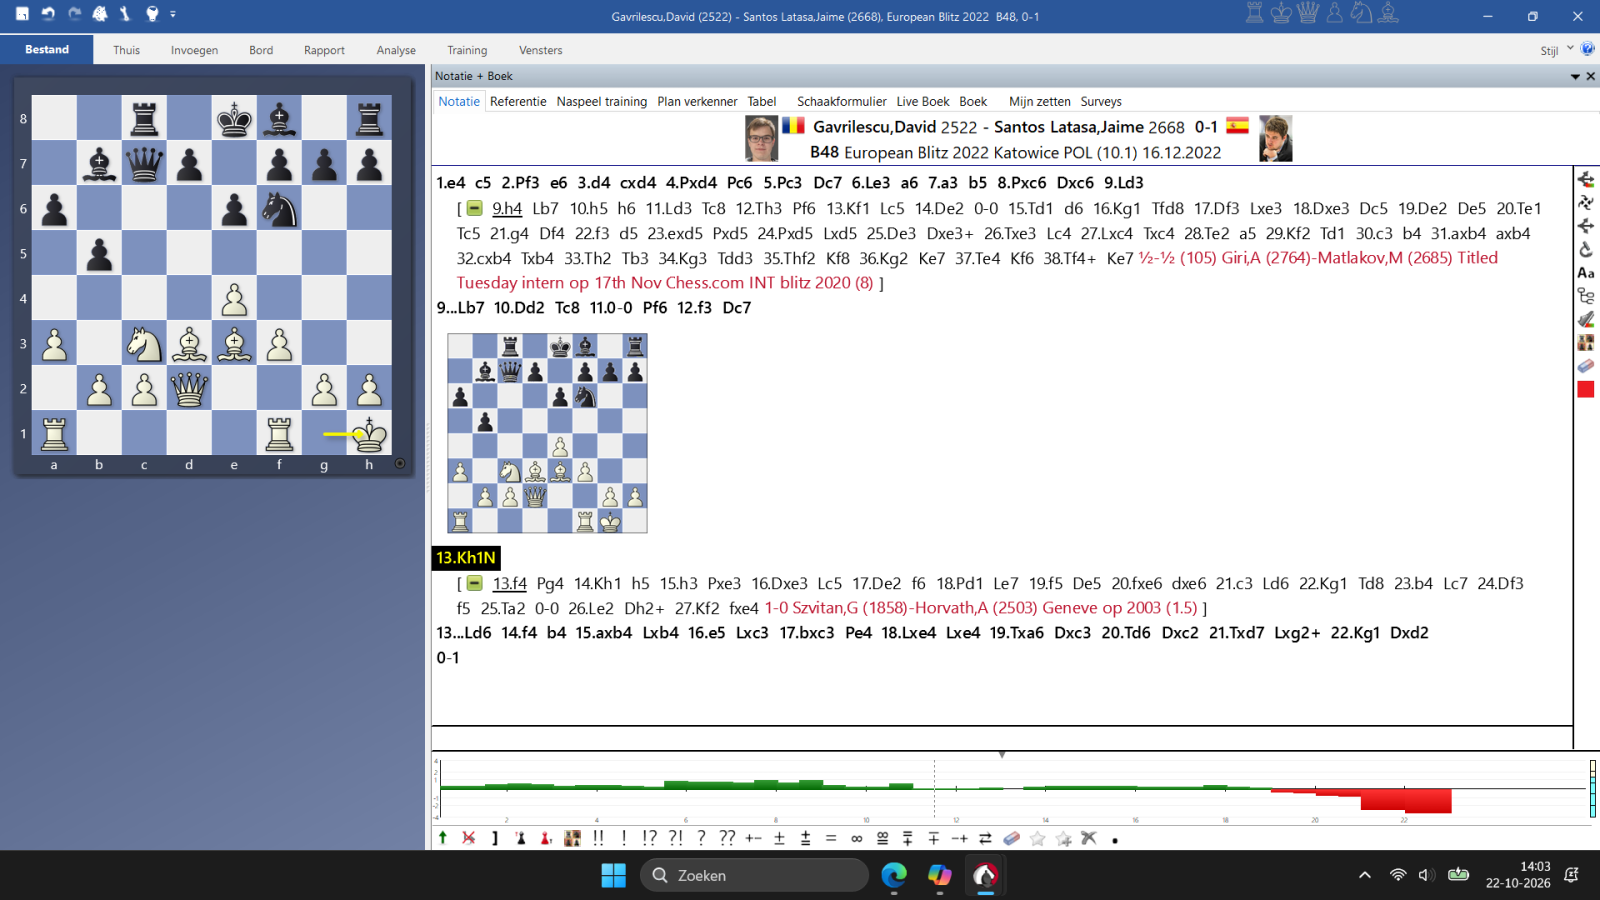Insert the equals = evaluation symbol
Image resolution: width=1600 pixels, height=900 pixels.
[831, 838]
